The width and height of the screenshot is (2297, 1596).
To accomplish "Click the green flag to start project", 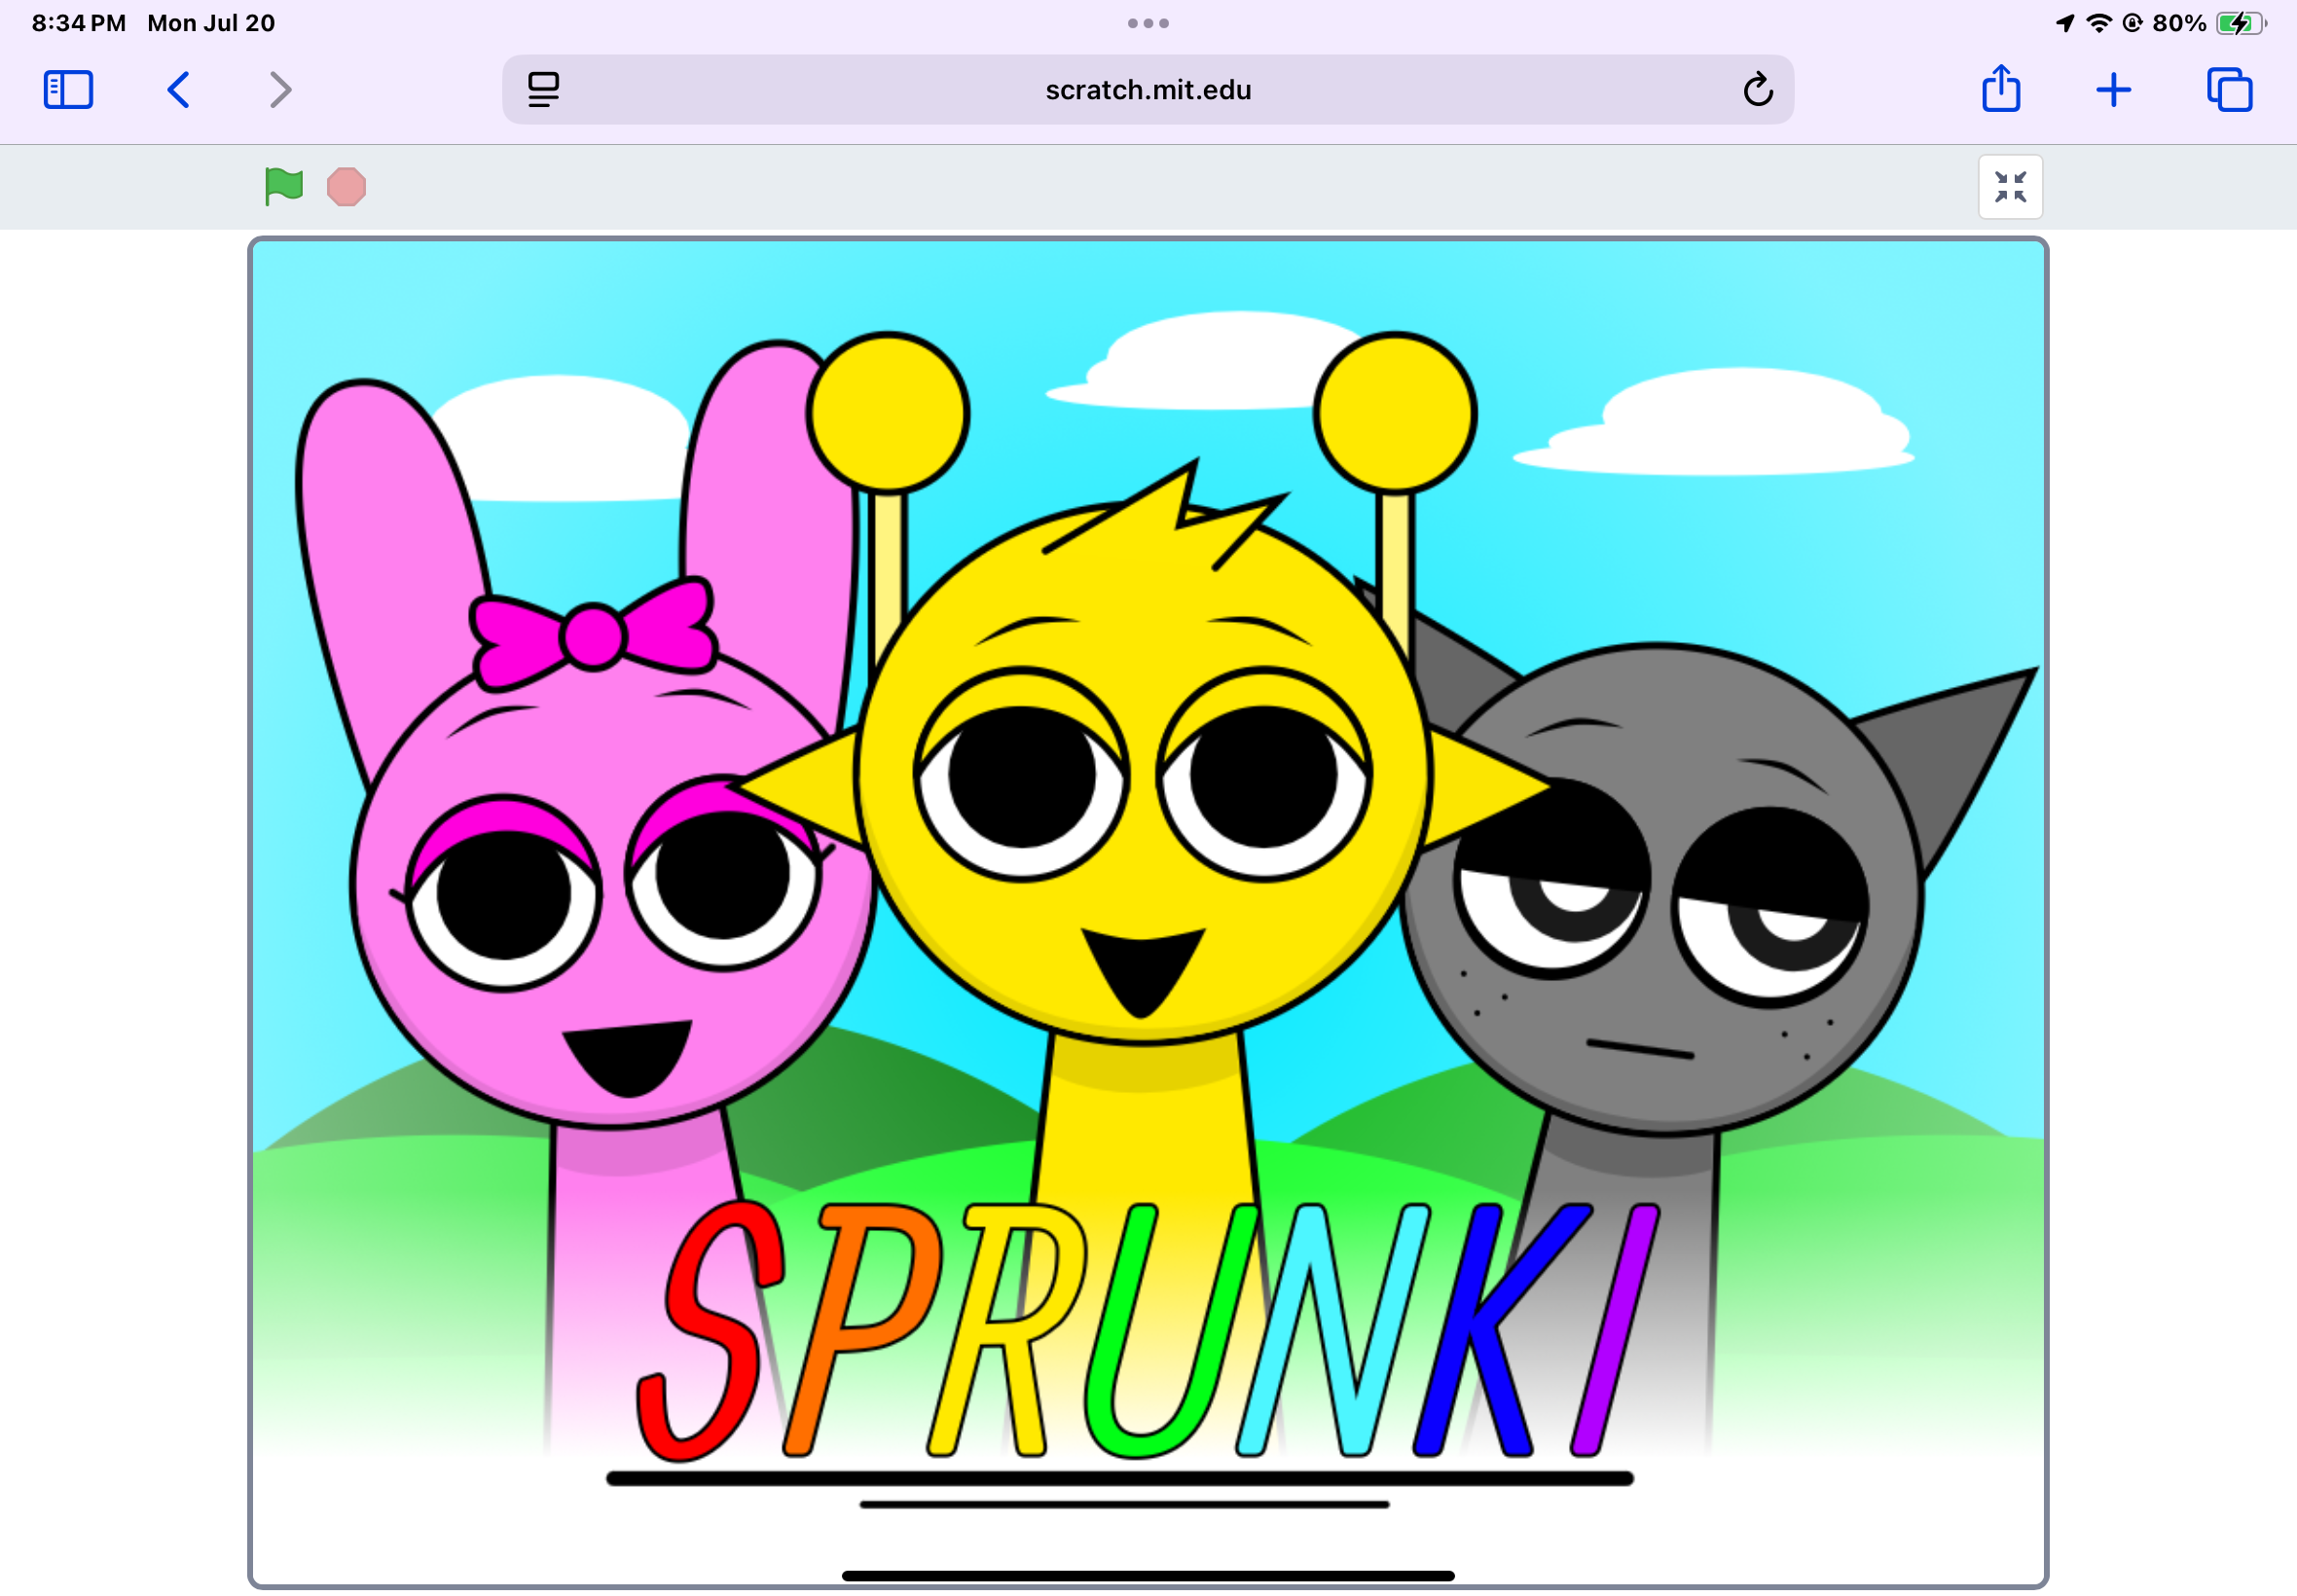I will 284,186.
